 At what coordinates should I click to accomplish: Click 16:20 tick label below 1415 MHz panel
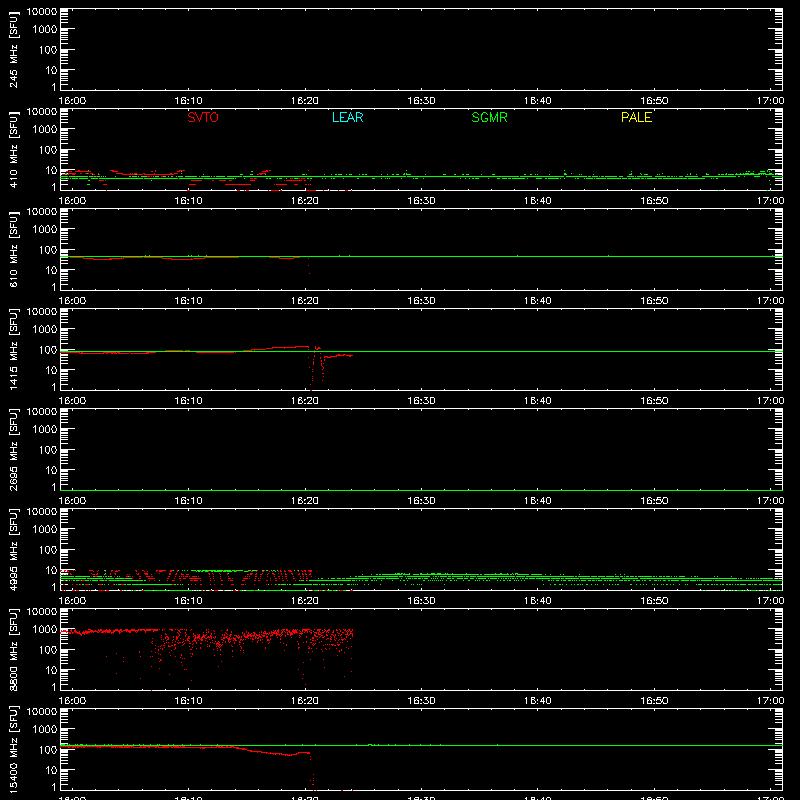tap(305, 401)
